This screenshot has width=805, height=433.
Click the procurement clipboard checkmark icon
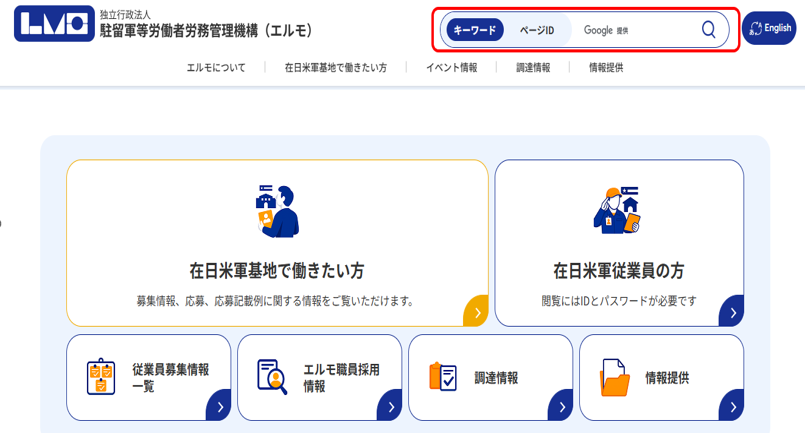click(442, 377)
